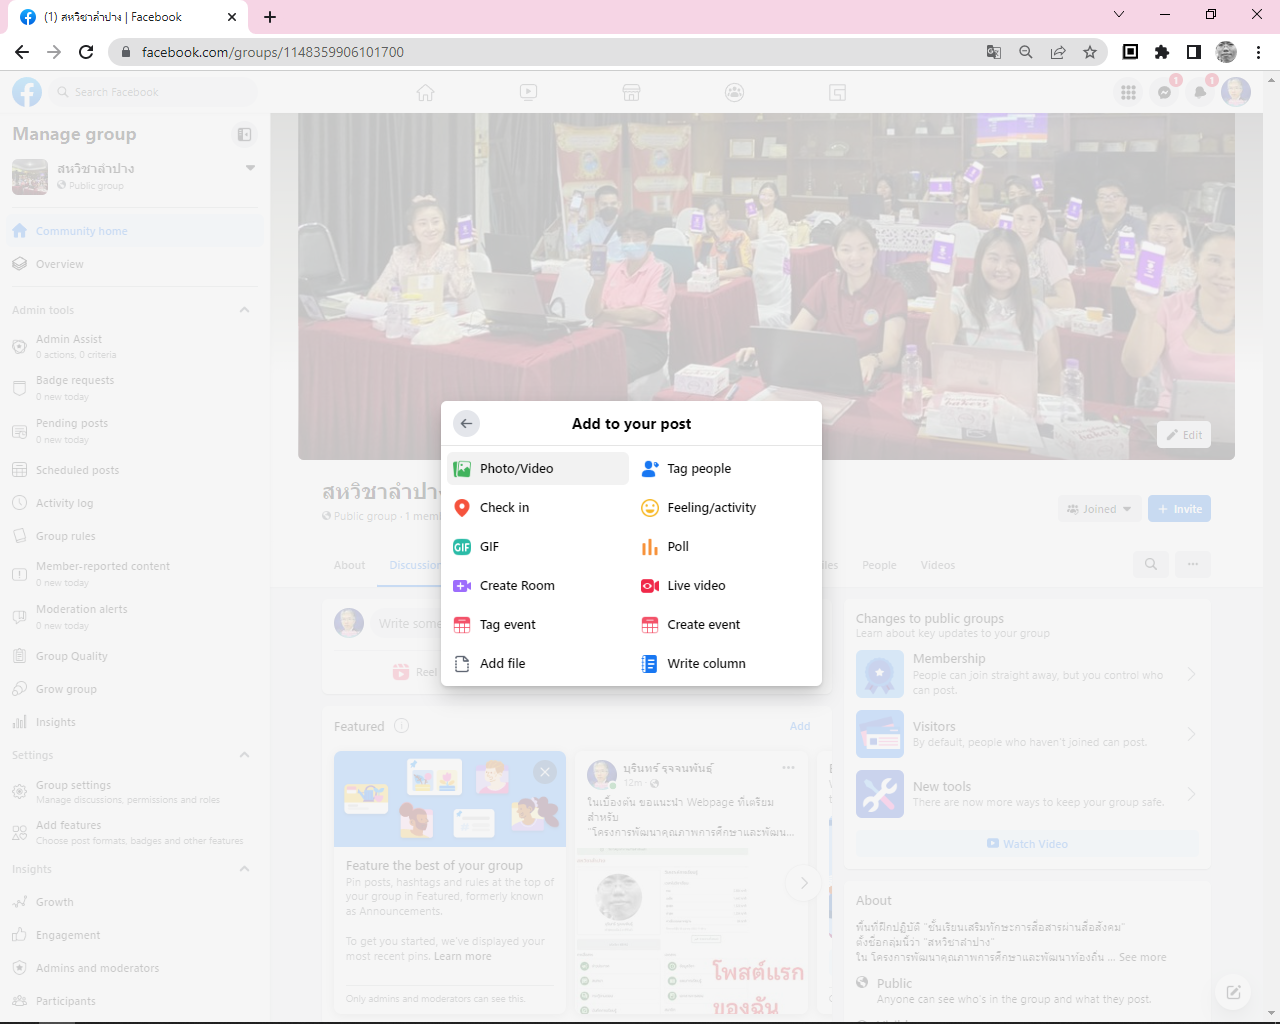Viewport: 1280px width, 1024px height.
Task: Choose Add file option
Action: click(x=539, y=663)
